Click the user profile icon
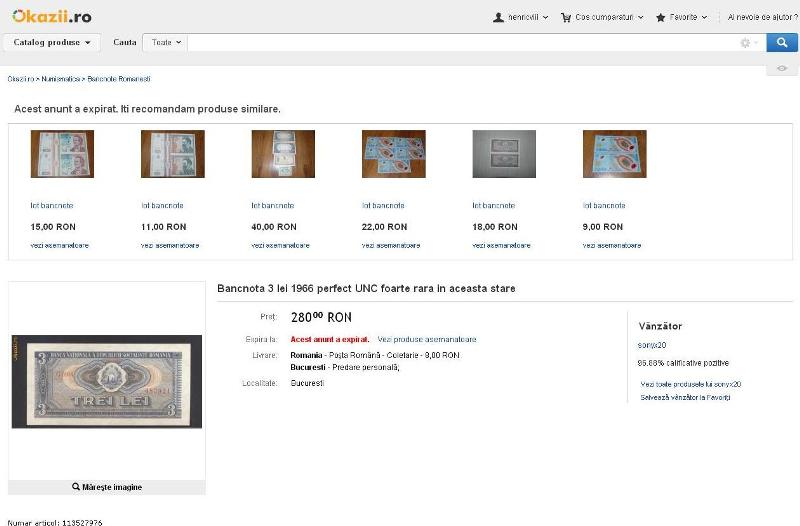This screenshot has height=526, width=800. tap(498, 17)
